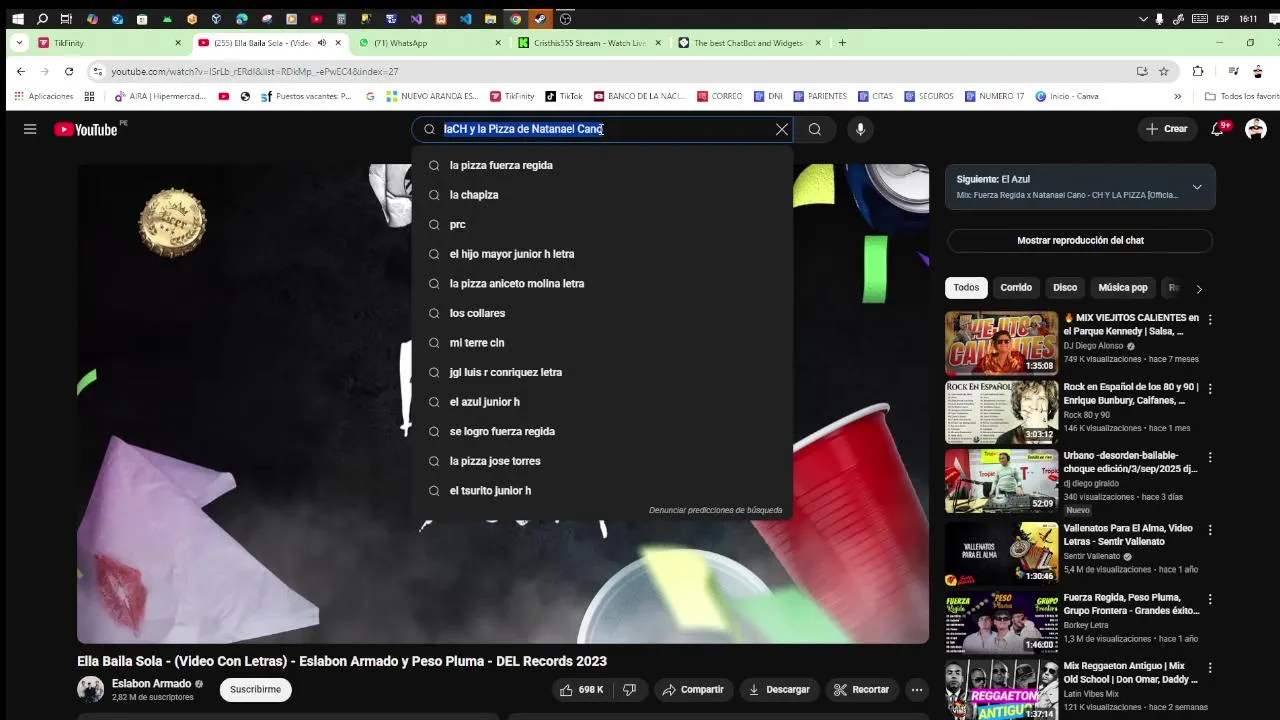Open the Eslabon Armado channel name link
Viewport: 1280px width, 720px height.
pyautogui.click(x=151, y=684)
